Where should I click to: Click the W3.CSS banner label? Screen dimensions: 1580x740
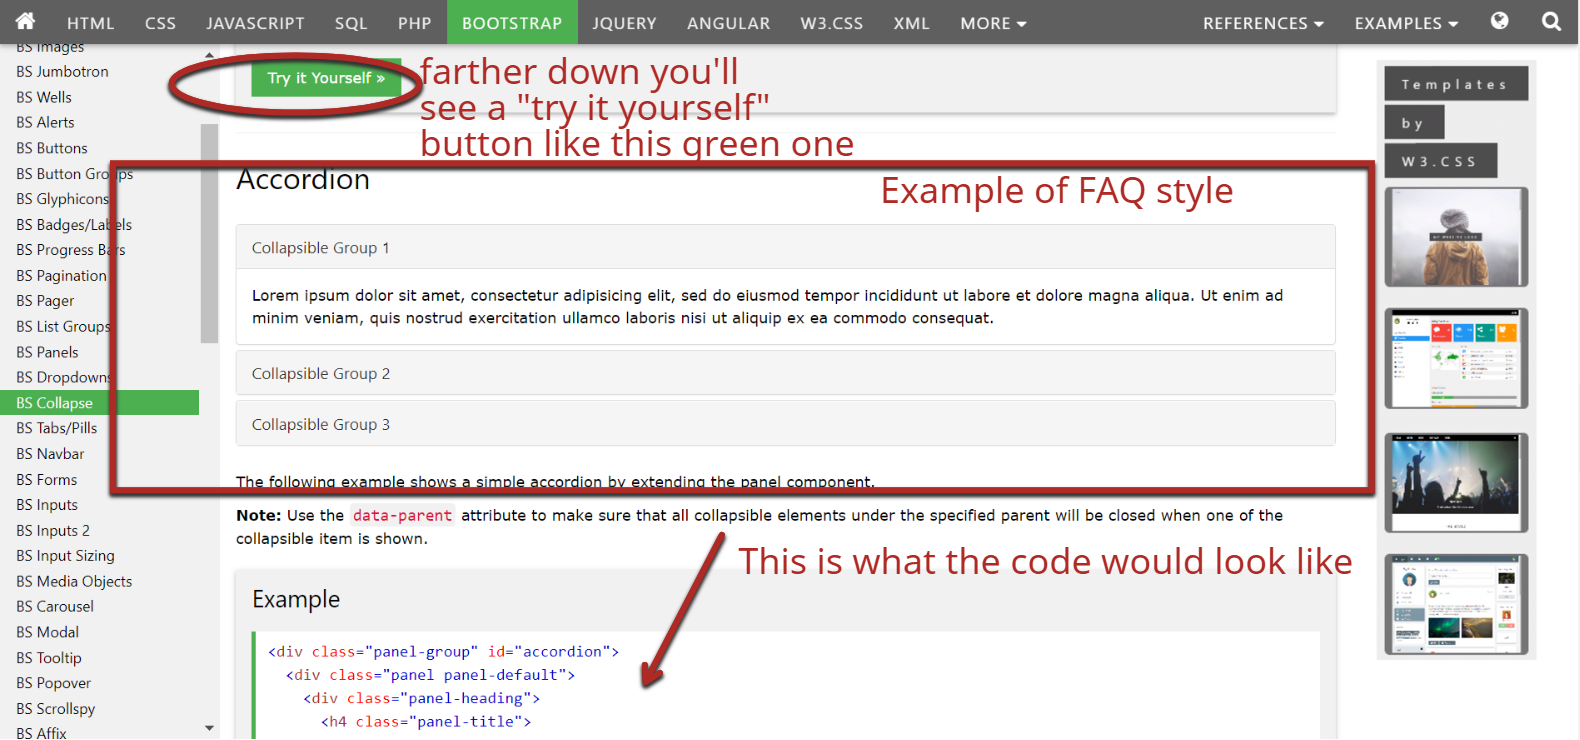click(1440, 161)
